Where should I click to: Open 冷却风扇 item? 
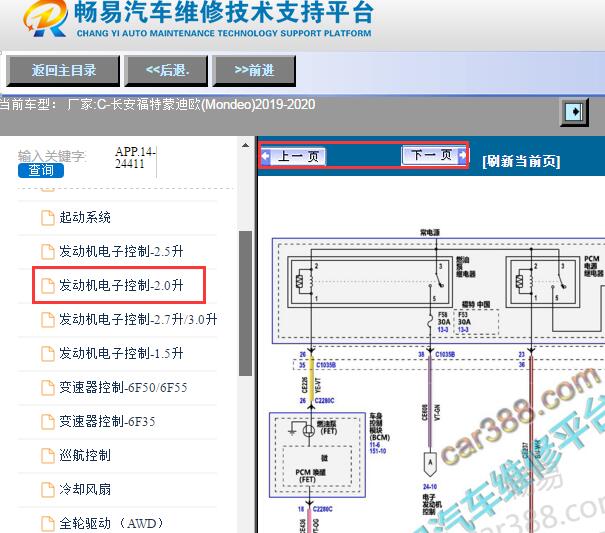coord(85,489)
